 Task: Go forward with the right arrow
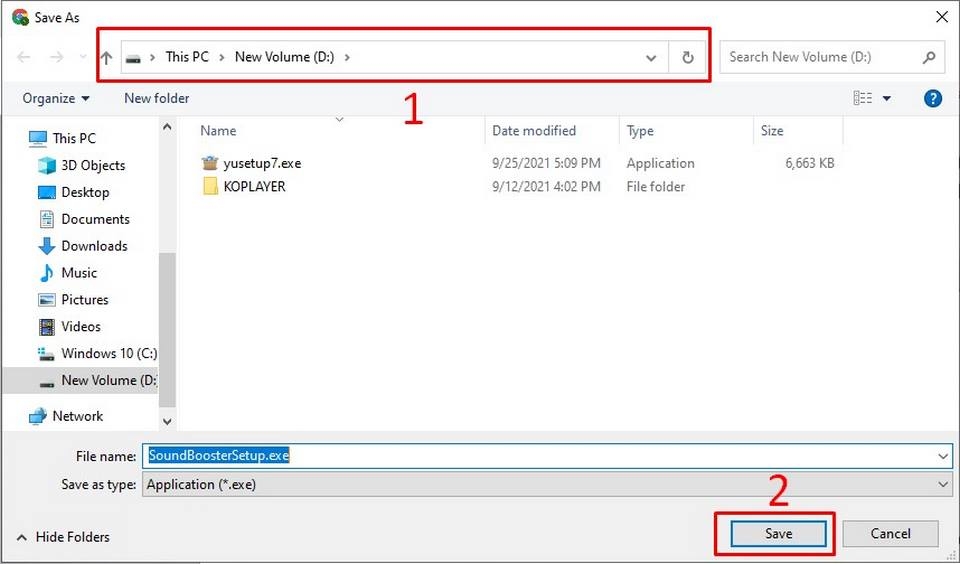(56, 57)
